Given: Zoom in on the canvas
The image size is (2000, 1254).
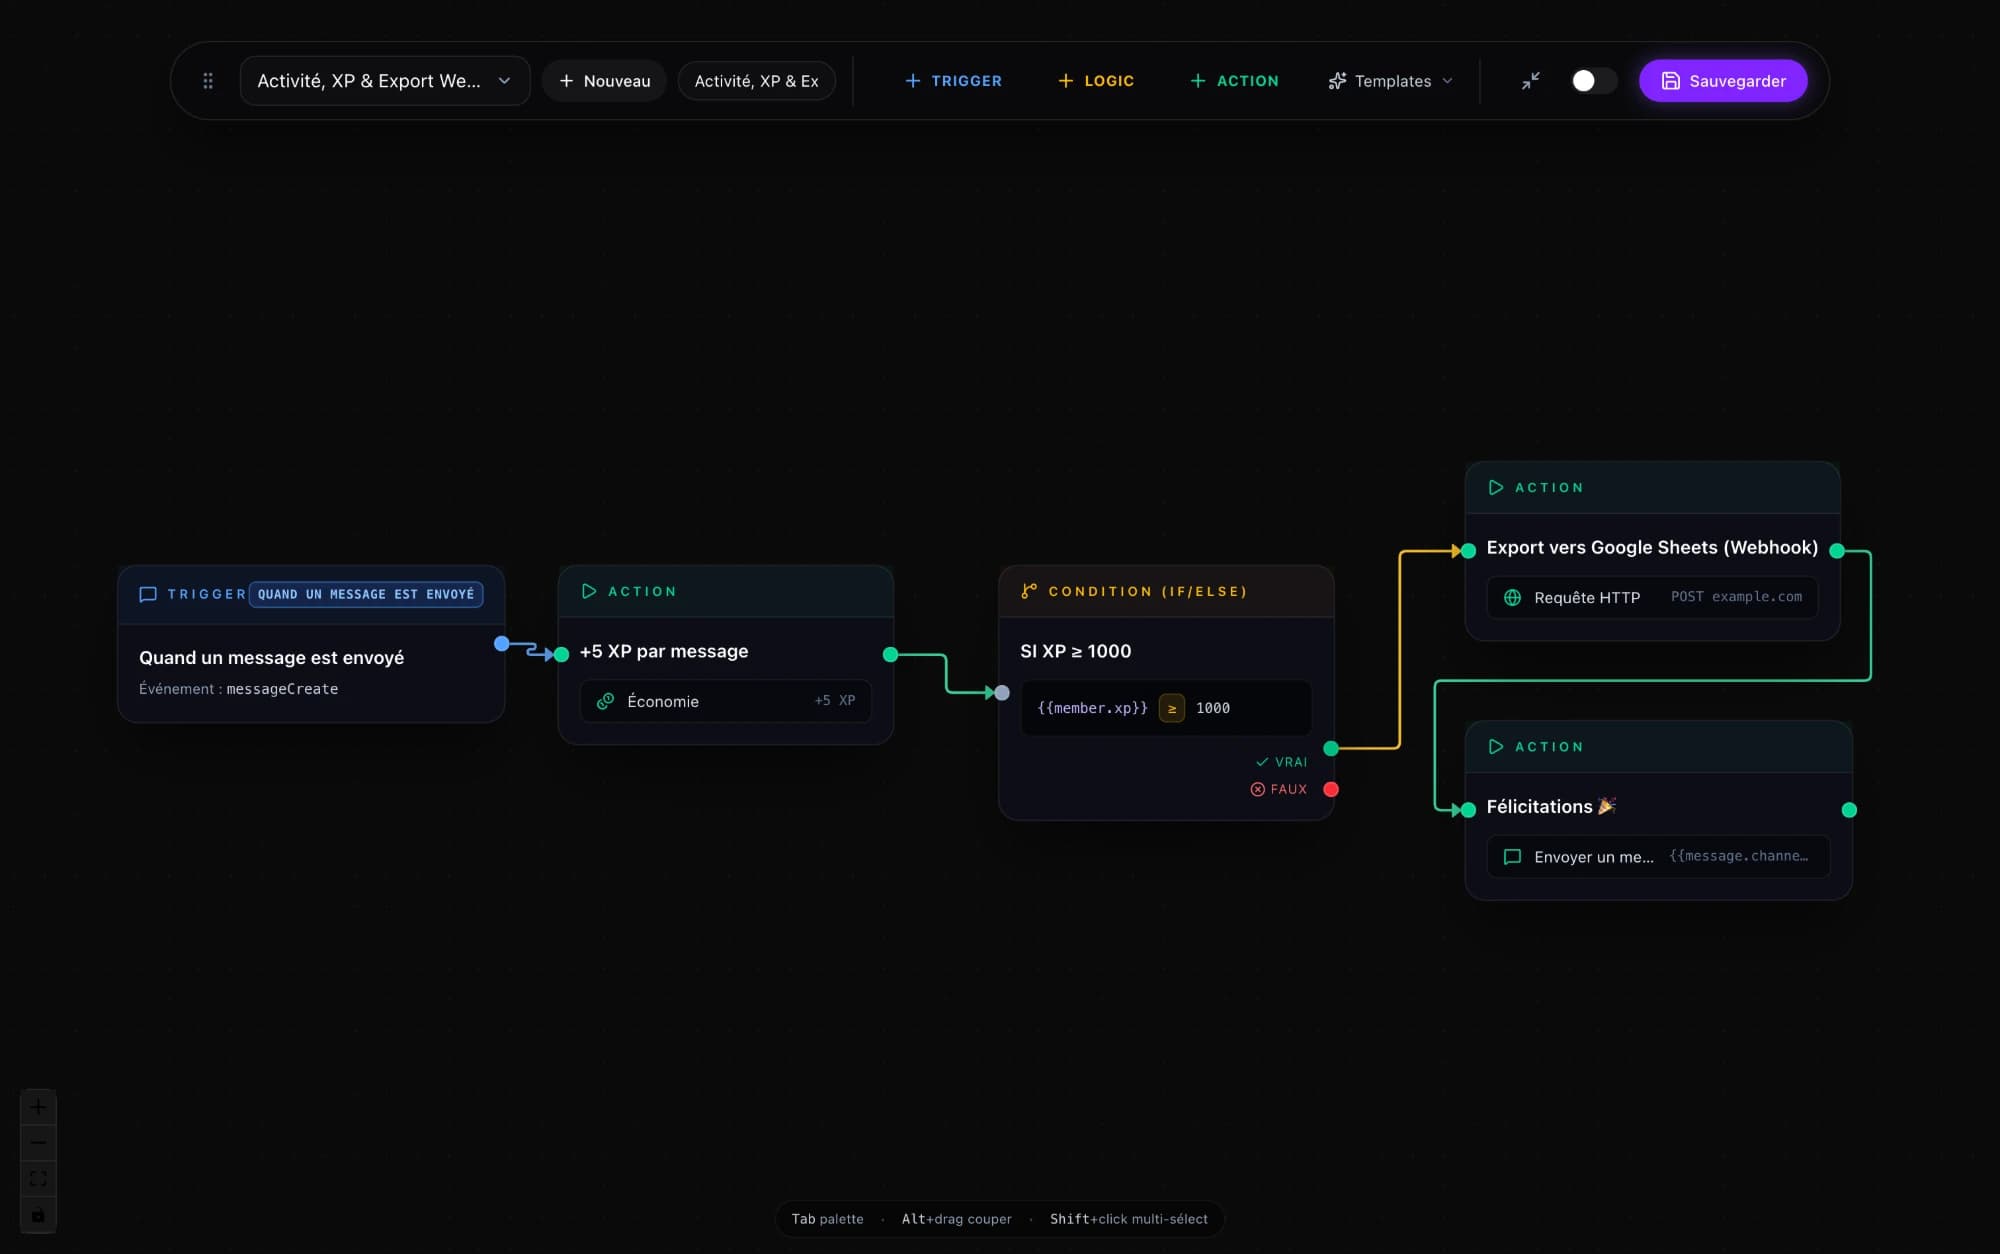Looking at the screenshot, I should pyautogui.click(x=38, y=1107).
